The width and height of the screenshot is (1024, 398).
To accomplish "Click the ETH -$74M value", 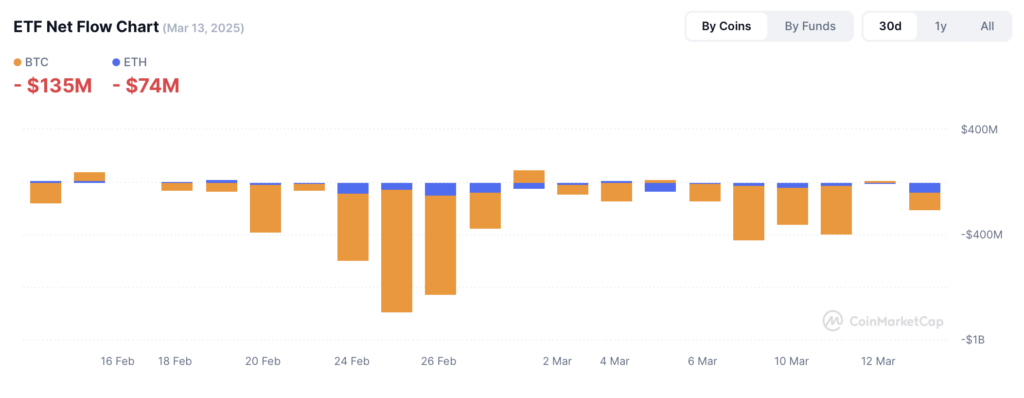I will [146, 85].
